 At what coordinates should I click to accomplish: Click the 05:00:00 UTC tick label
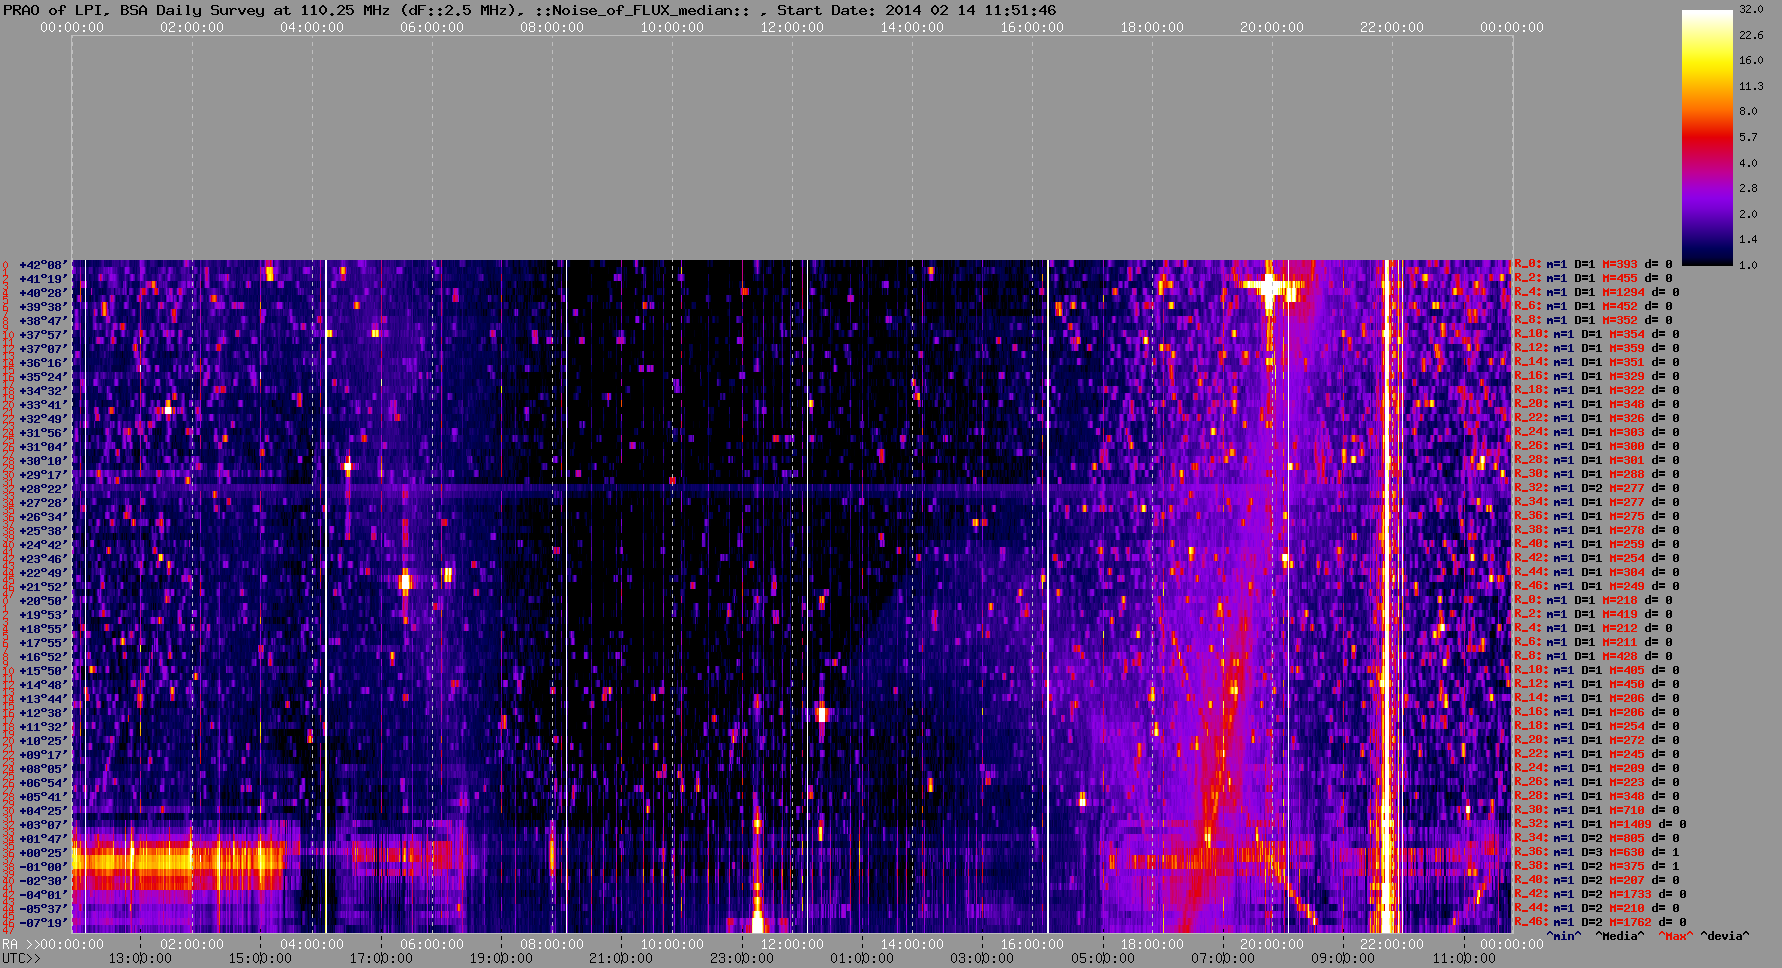pos(1102,958)
